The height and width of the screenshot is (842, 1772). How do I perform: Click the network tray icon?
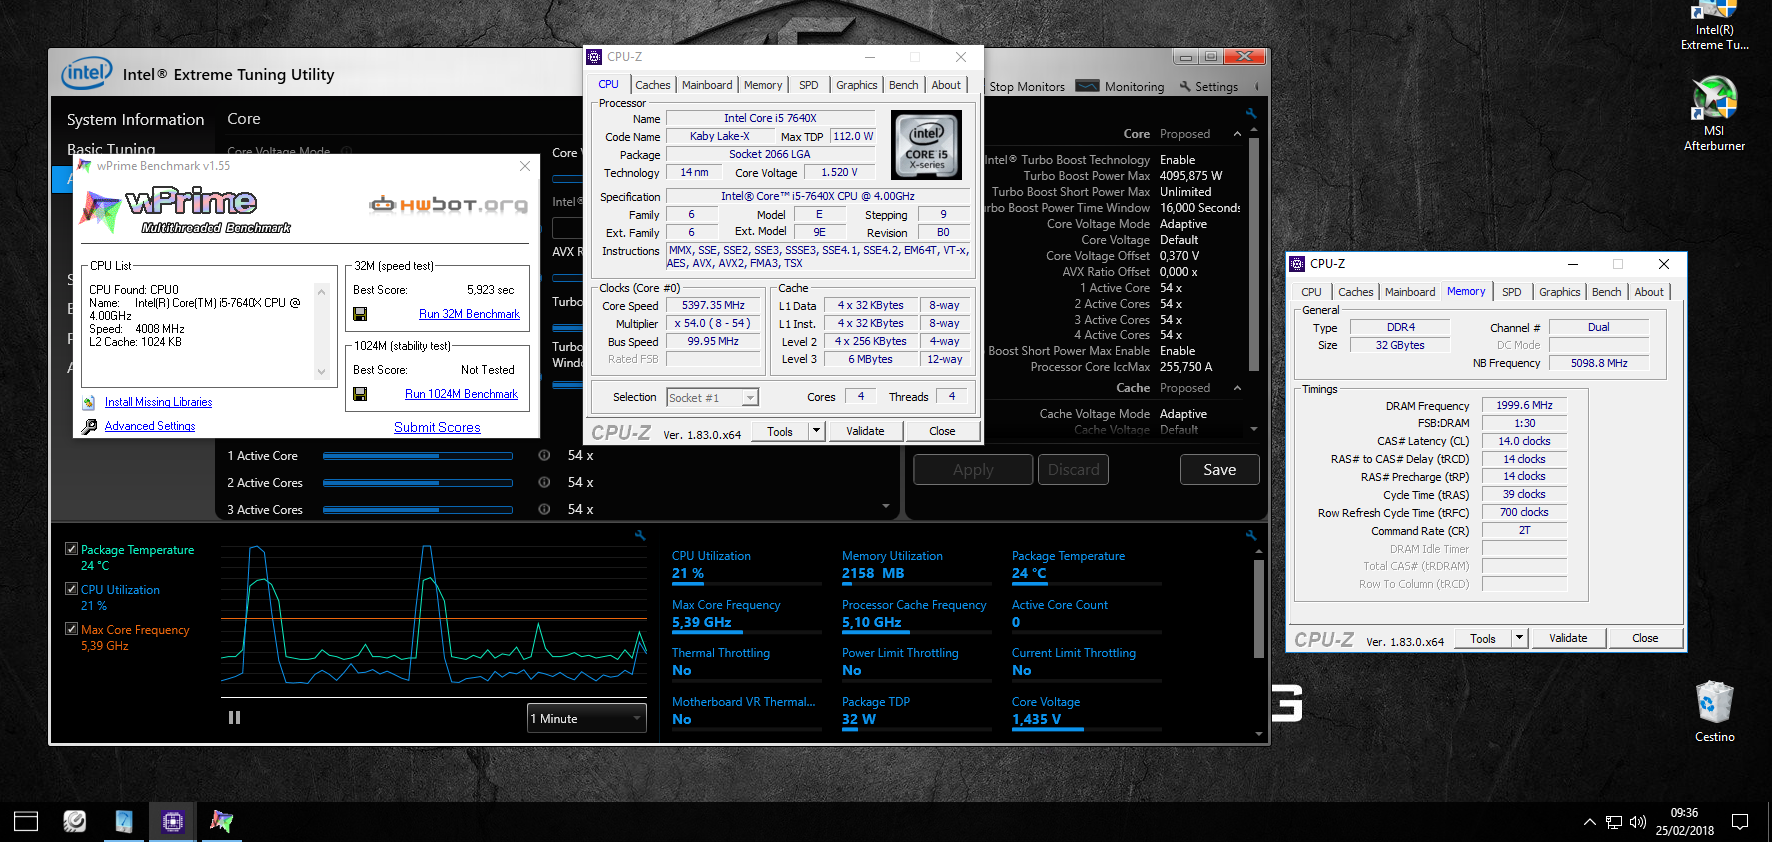[x=1614, y=822]
